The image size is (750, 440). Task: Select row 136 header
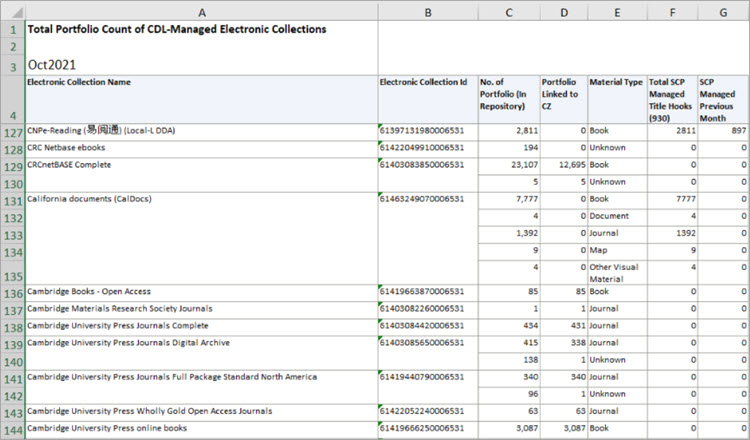pyautogui.click(x=12, y=293)
